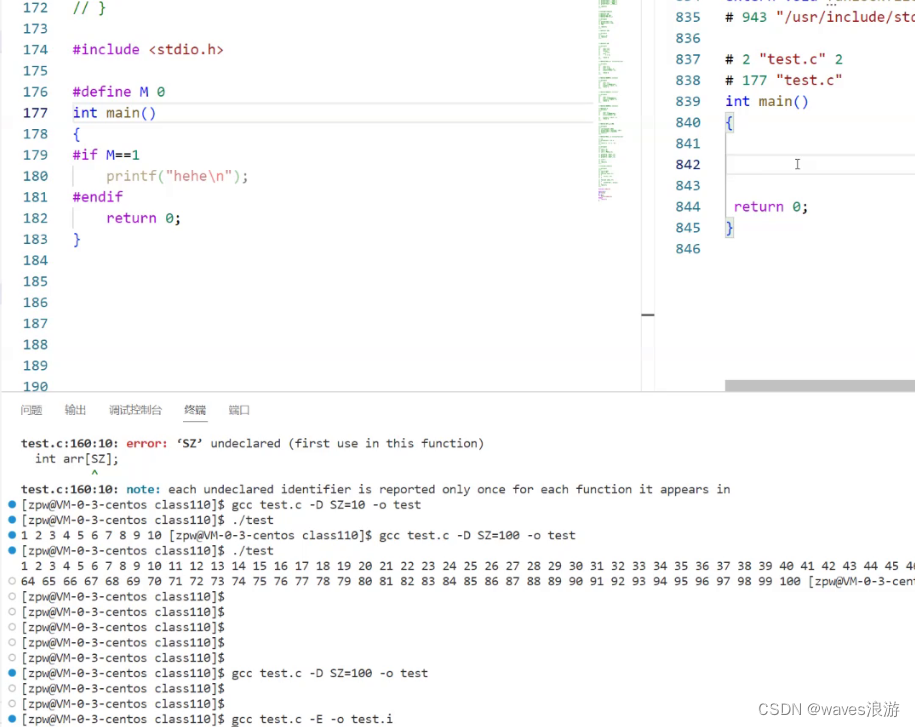Click the printf("hehe\n") statement

pyautogui.click(x=177, y=176)
